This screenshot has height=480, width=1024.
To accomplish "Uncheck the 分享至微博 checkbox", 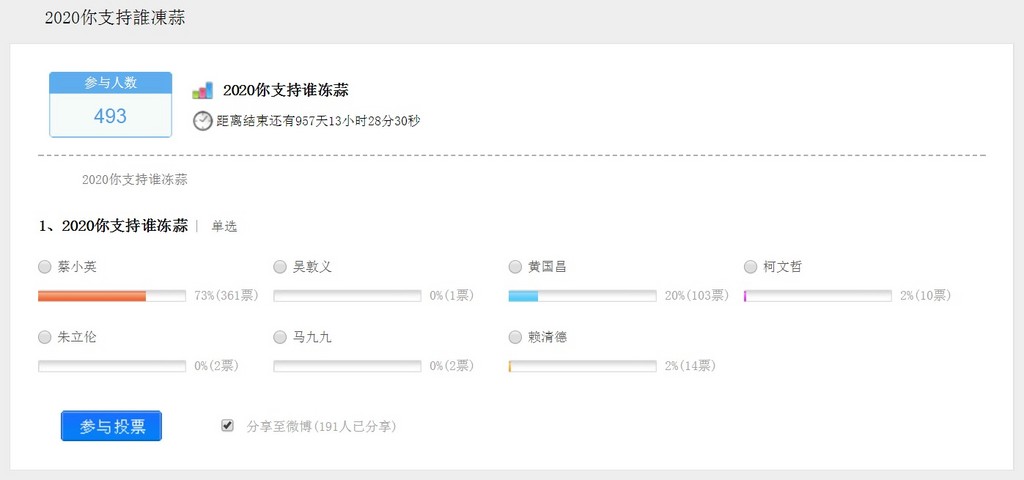I will pyautogui.click(x=228, y=426).
